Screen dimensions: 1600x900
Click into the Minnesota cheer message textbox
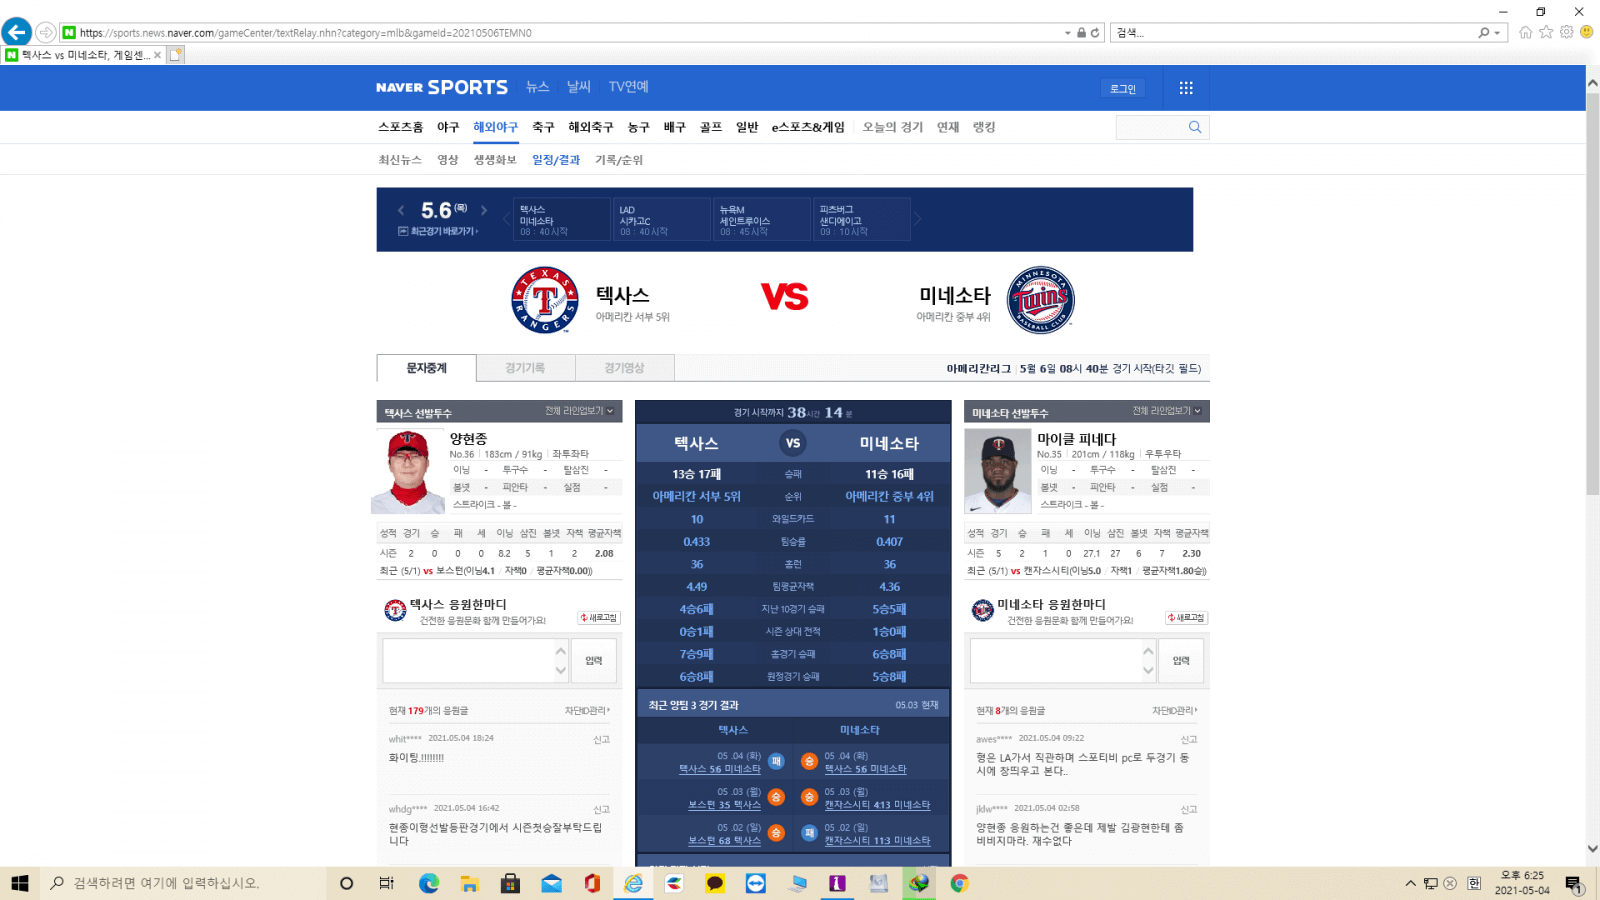[x=1055, y=661]
